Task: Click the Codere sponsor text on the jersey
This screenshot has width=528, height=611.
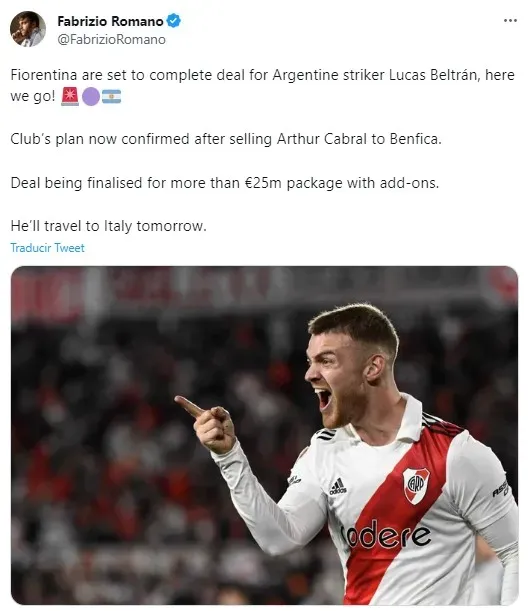Action: pyautogui.click(x=386, y=535)
